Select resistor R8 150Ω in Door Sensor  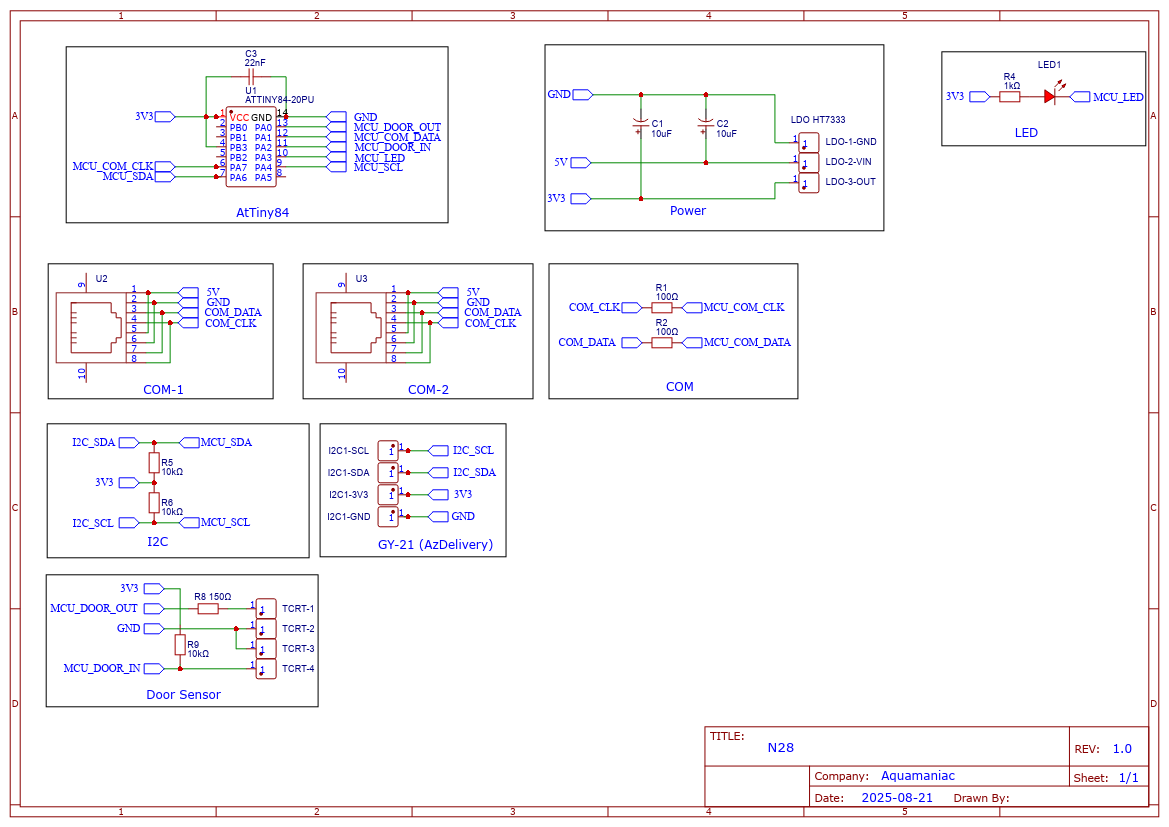(x=208, y=608)
